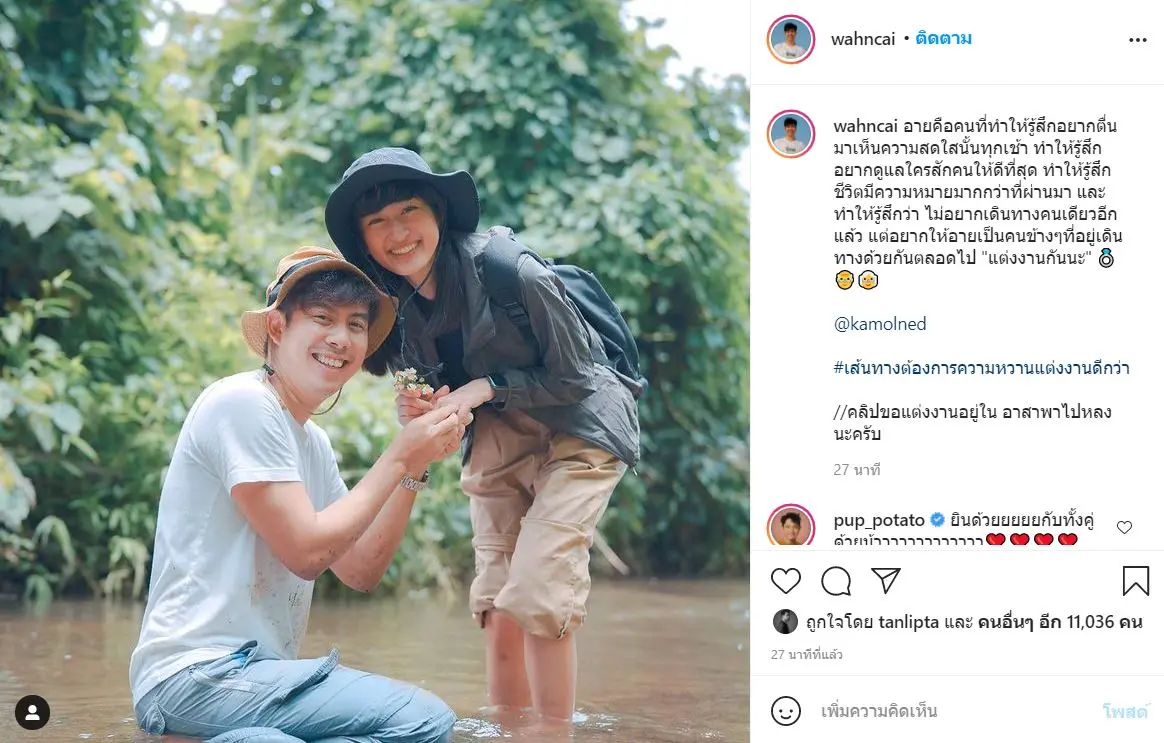
Task: Like pup_potato's comment with small heart
Action: (1124, 527)
